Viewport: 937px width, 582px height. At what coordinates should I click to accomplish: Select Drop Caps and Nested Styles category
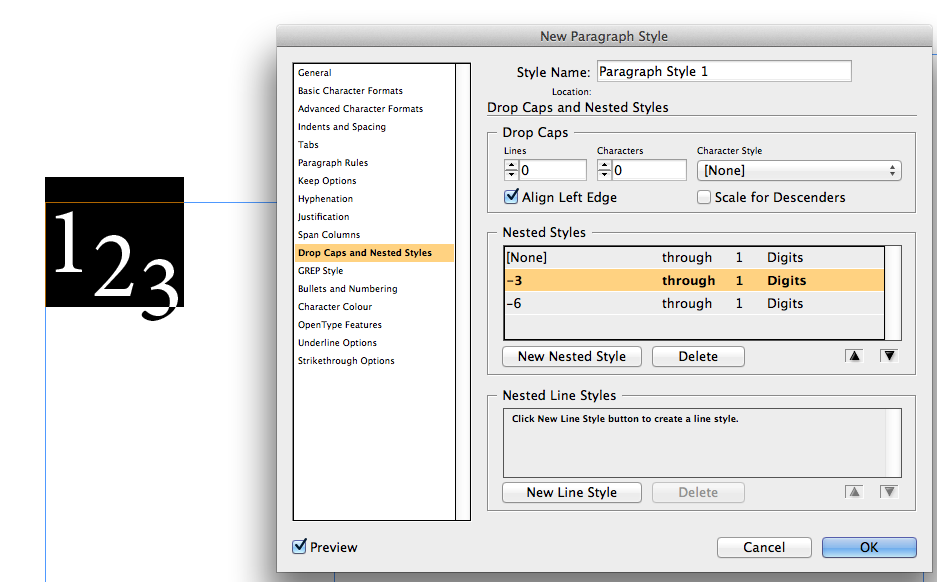[x=374, y=253]
